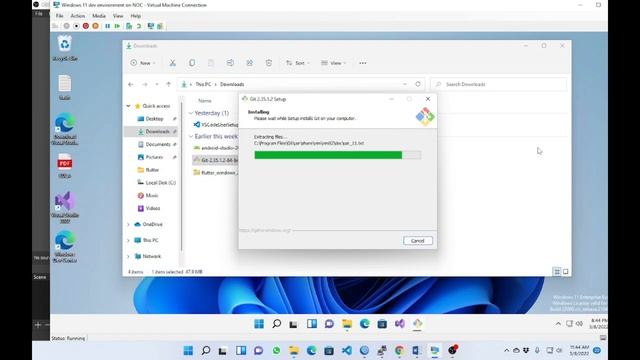Click Local Disk (C:) in navigation pane

[x=160, y=183]
